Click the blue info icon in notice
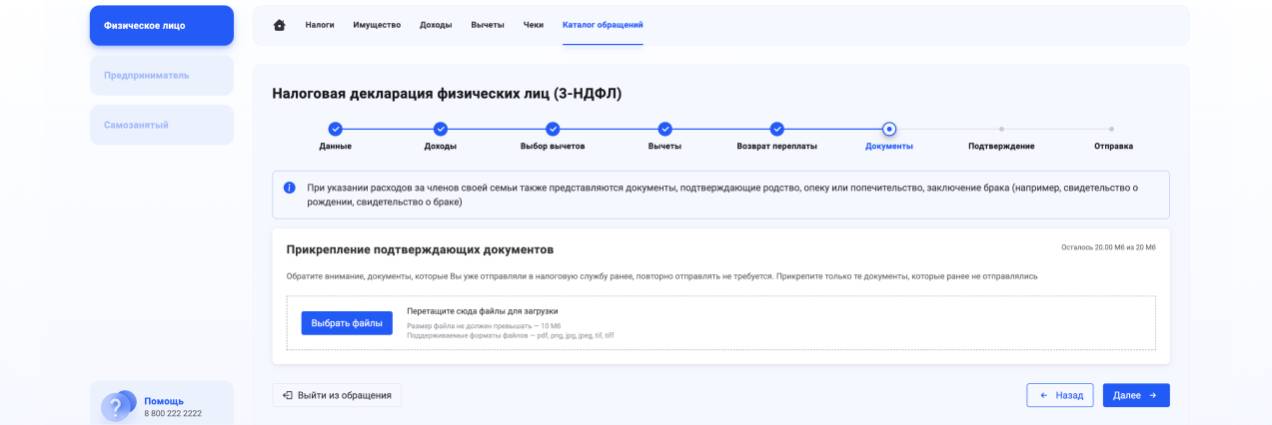 pyautogui.click(x=289, y=188)
